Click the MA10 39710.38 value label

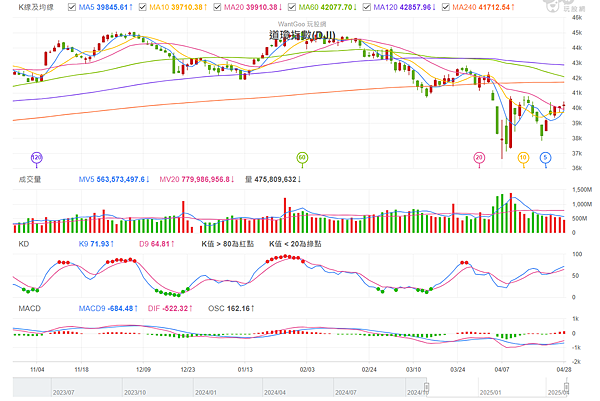tap(178, 7)
